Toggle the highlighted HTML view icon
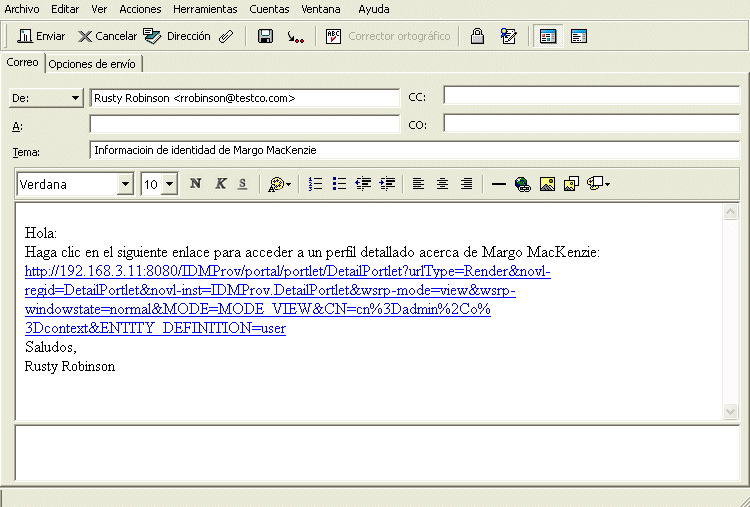Viewport: 750px width, 507px height. [548, 36]
